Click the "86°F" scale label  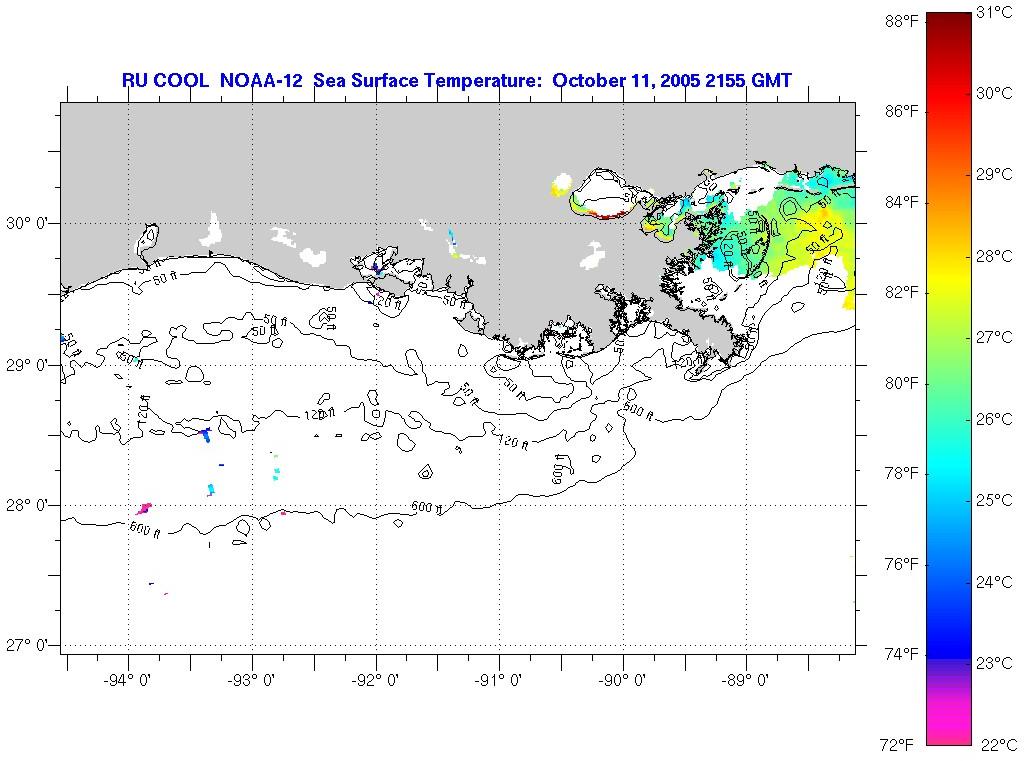(x=901, y=112)
